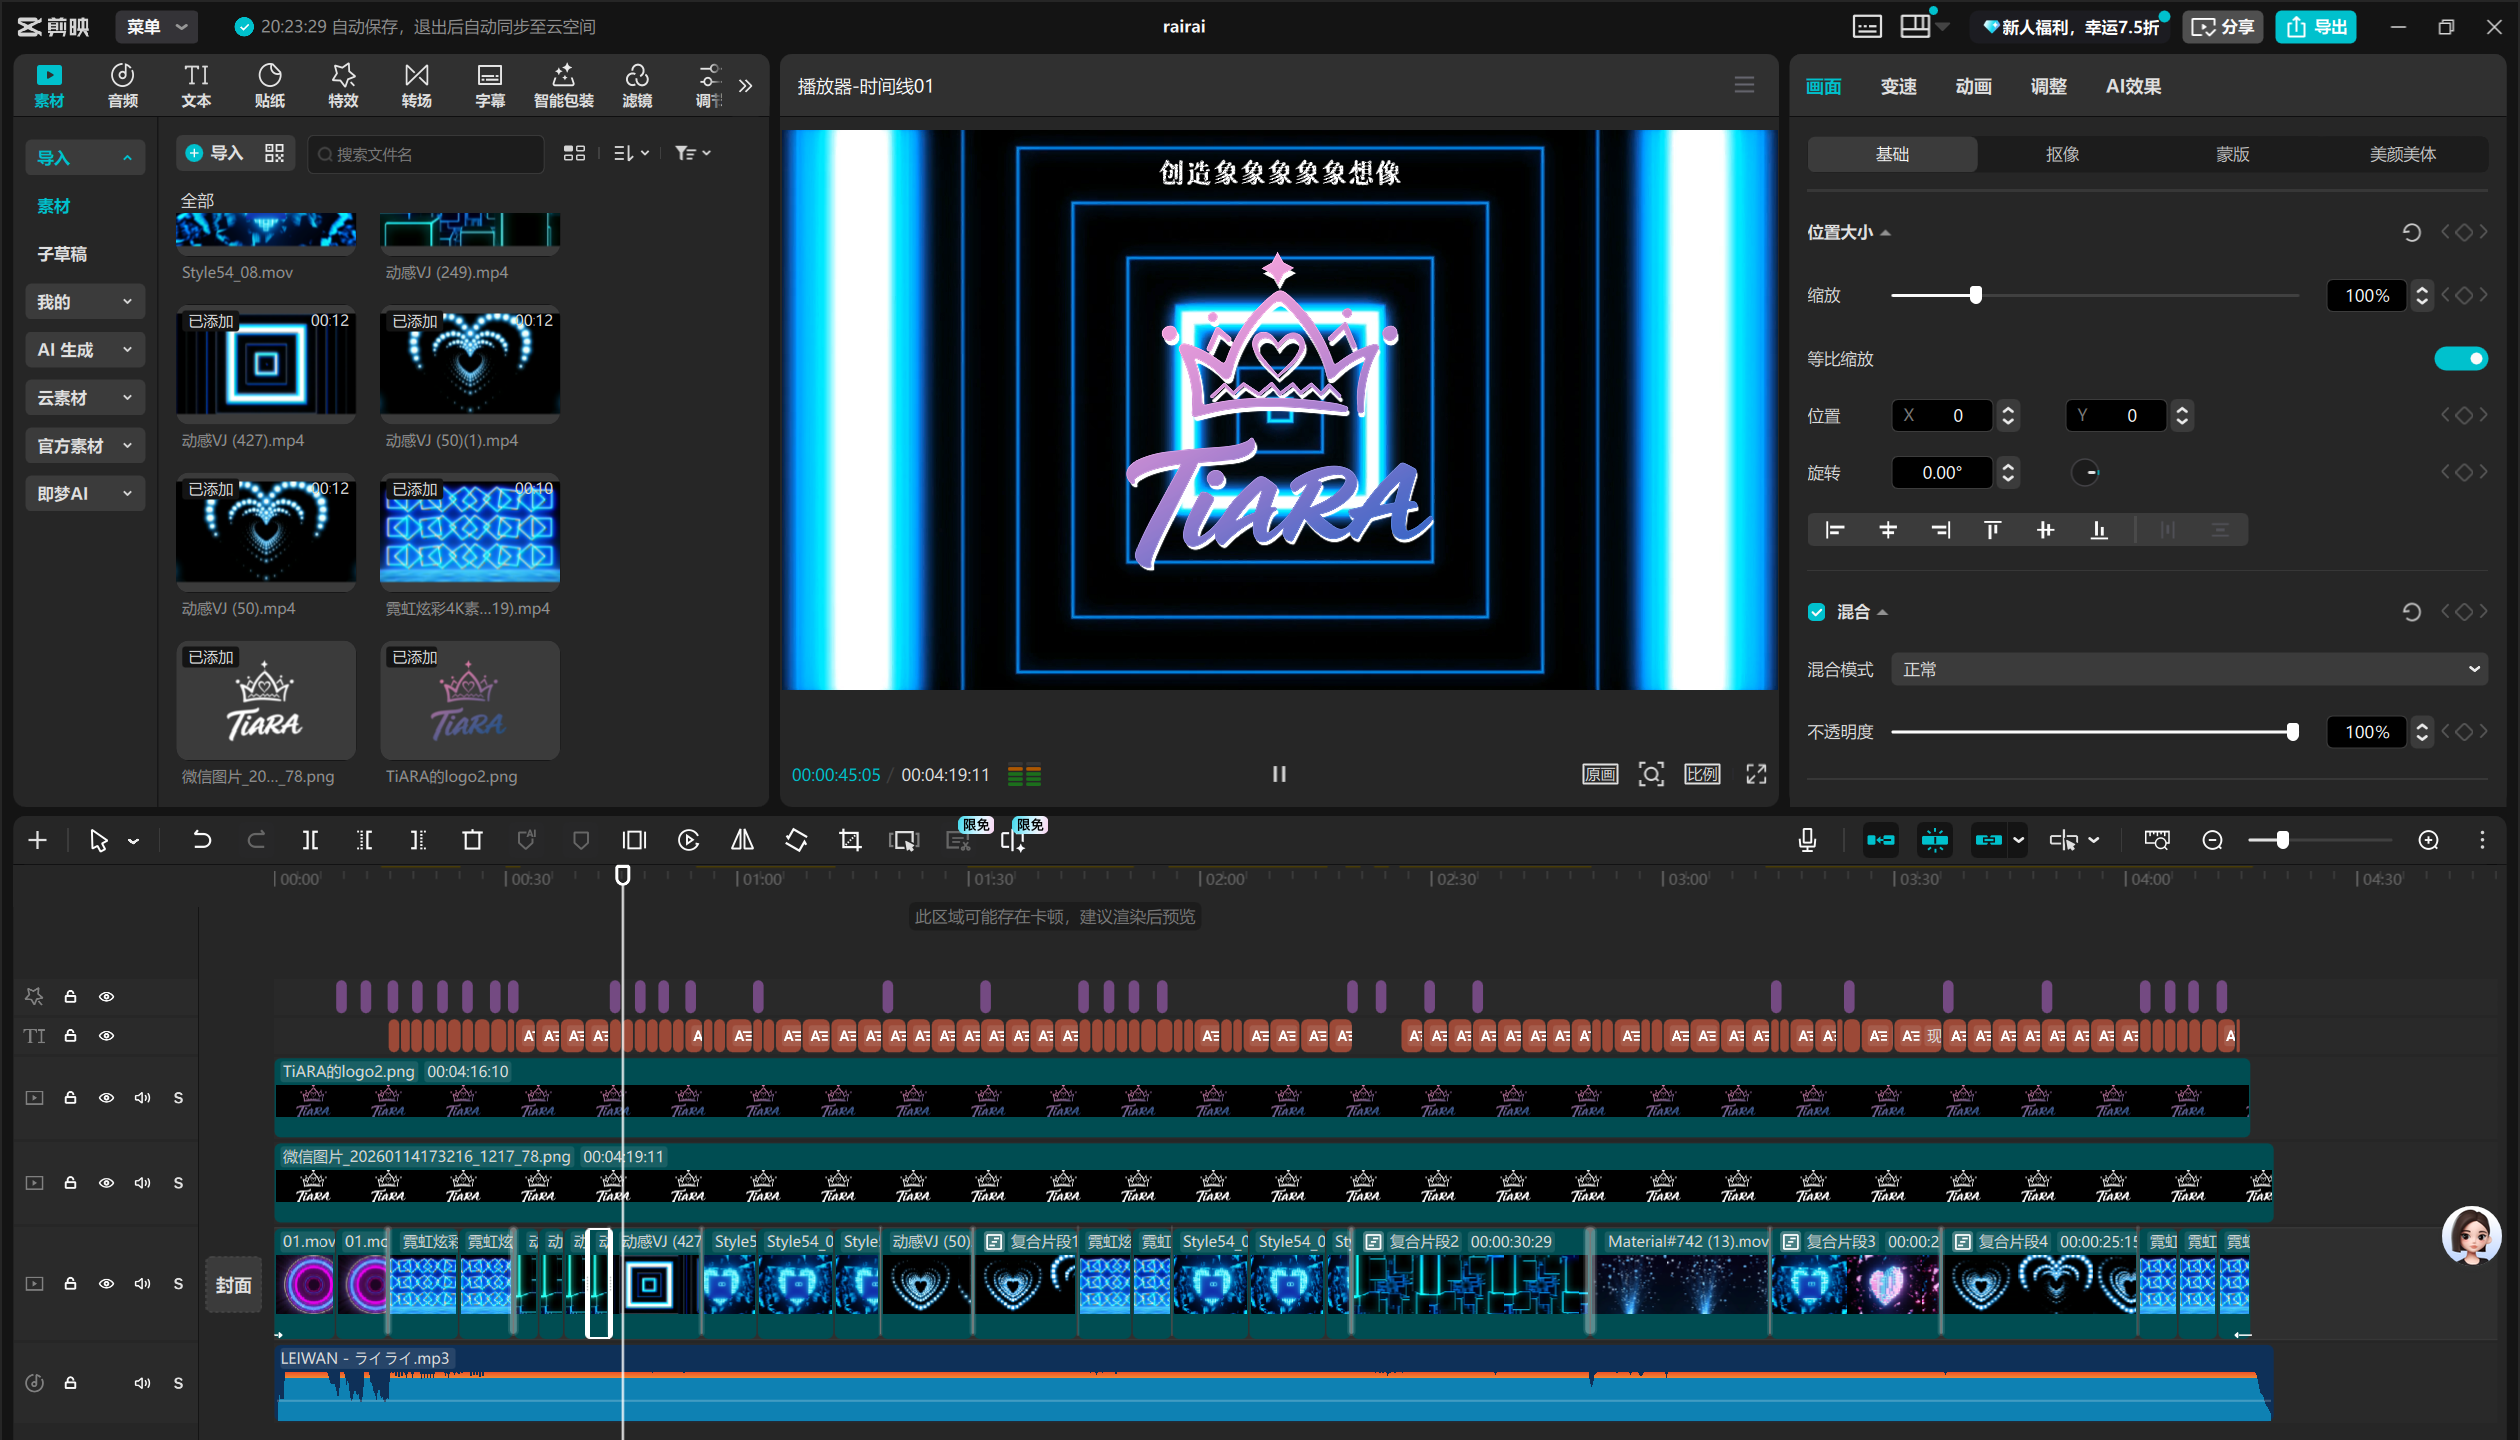Image resolution: width=2520 pixels, height=1440 pixels.
Task: Click the delete trash icon in timeline toolbar
Action: (472, 841)
